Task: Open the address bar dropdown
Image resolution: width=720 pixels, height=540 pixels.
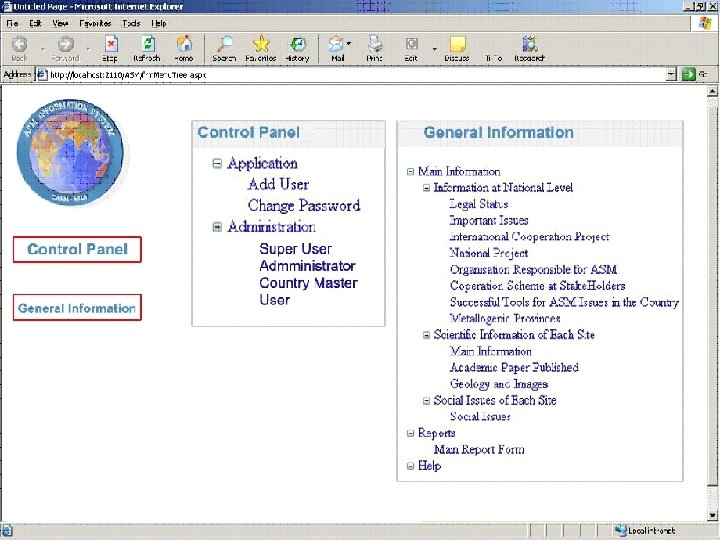Action: pyautogui.click(x=671, y=74)
